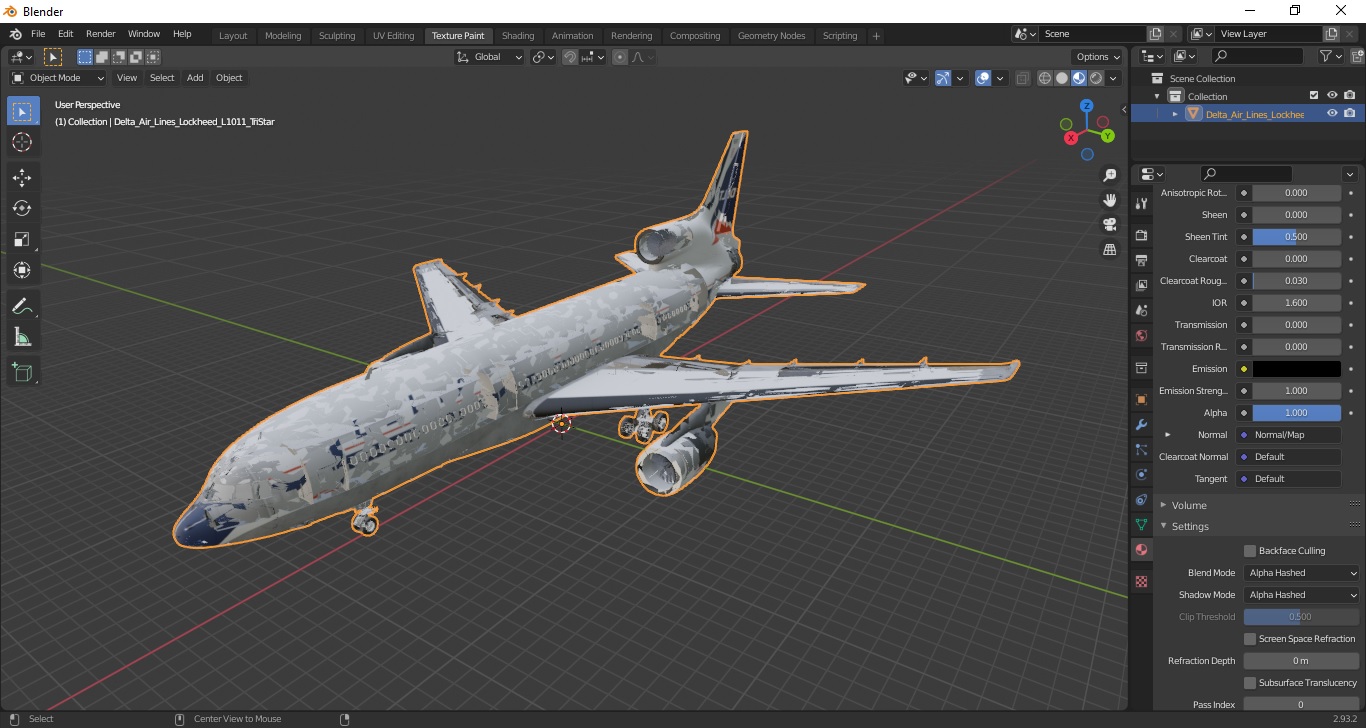Viewport: 1366px width, 728px height.
Task: Click the Tangent Default field
Action: tap(1290, 479)
